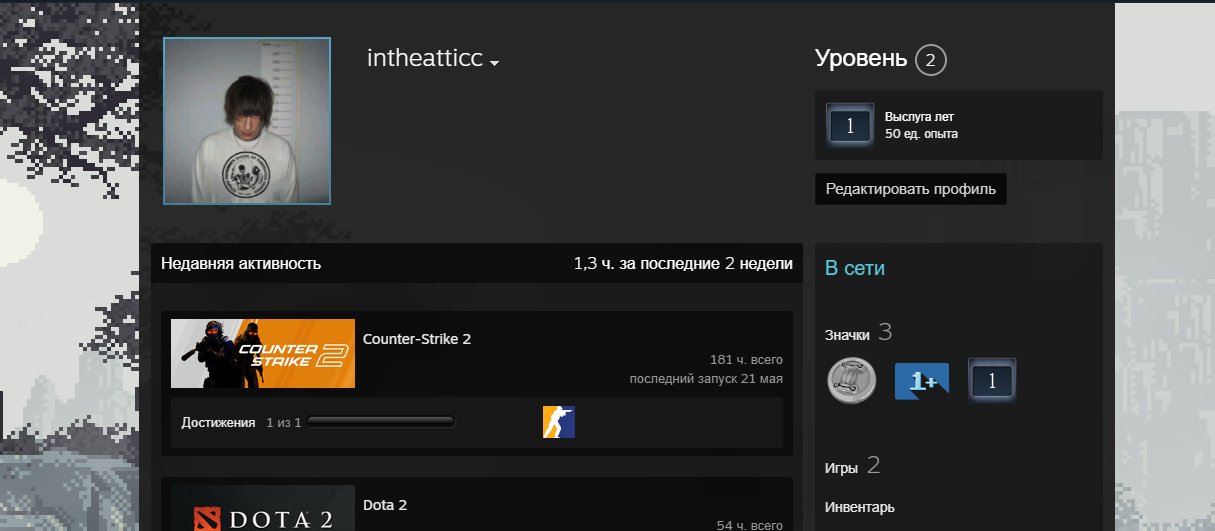
Task: Open the Игры games link
Action: [x=841, y=467]
